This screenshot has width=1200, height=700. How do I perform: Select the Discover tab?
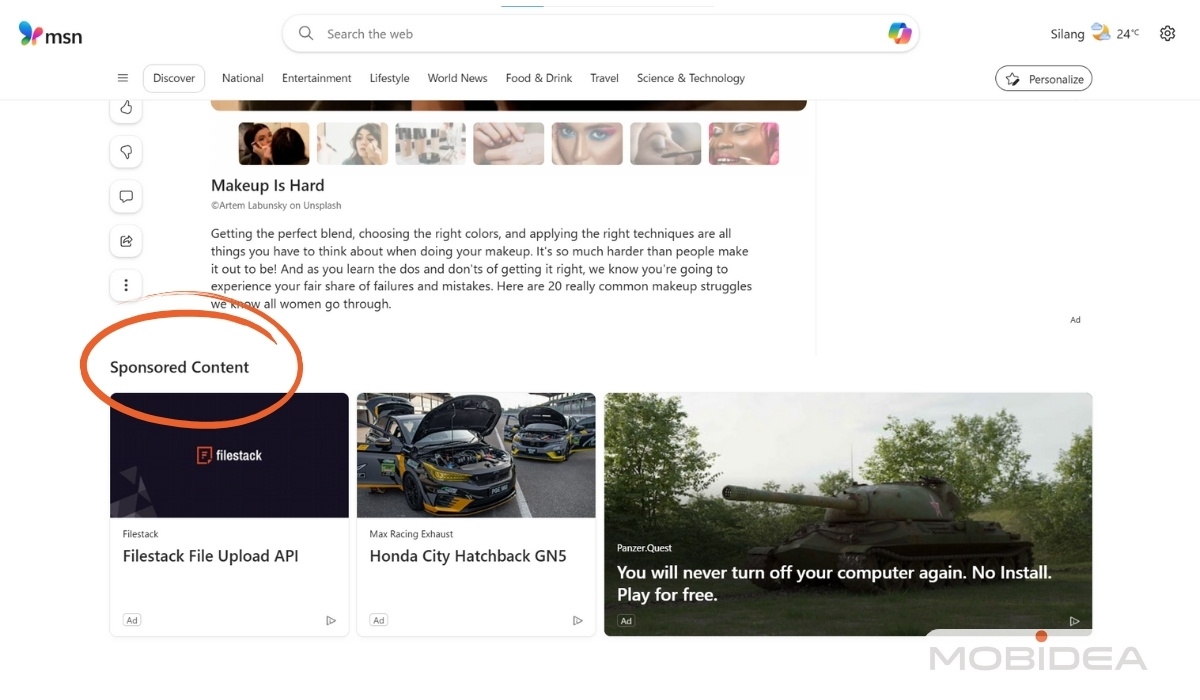click(x=174, y=78)
